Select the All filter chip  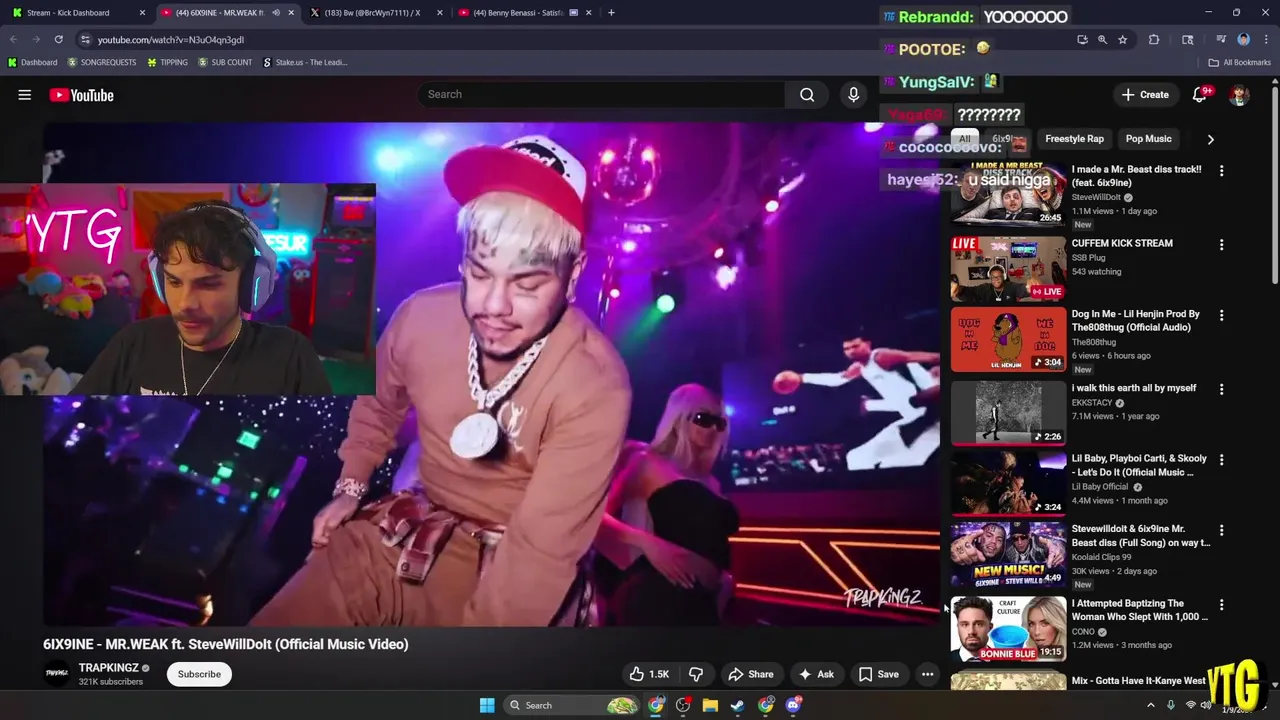pos(964,139)
